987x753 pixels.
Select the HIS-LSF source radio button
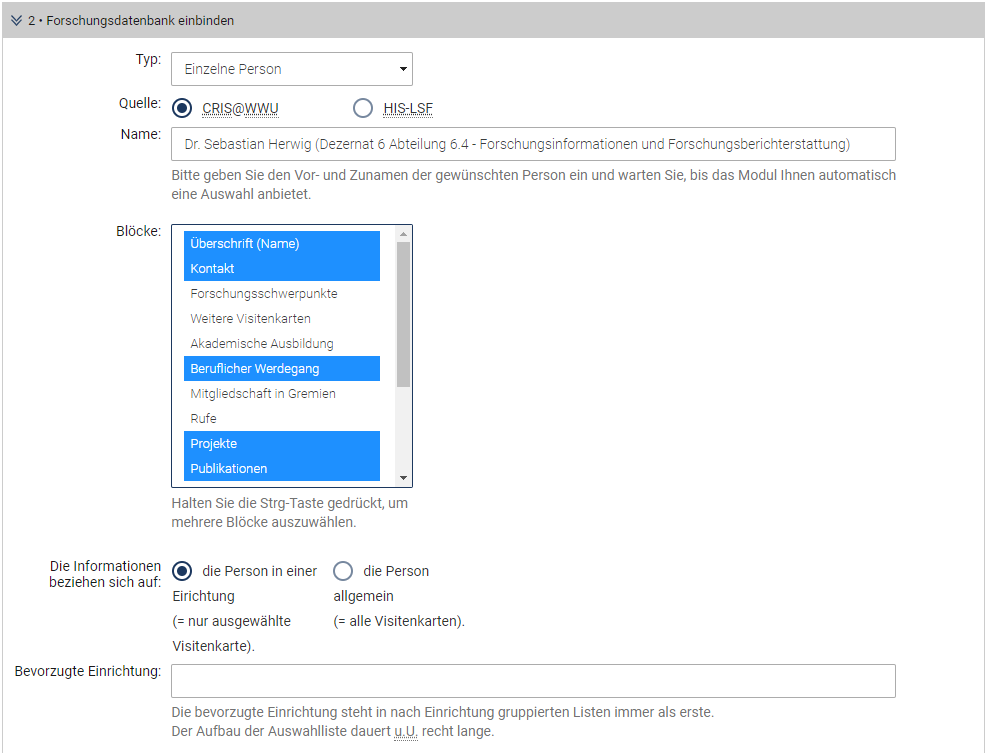coord(363,108)
